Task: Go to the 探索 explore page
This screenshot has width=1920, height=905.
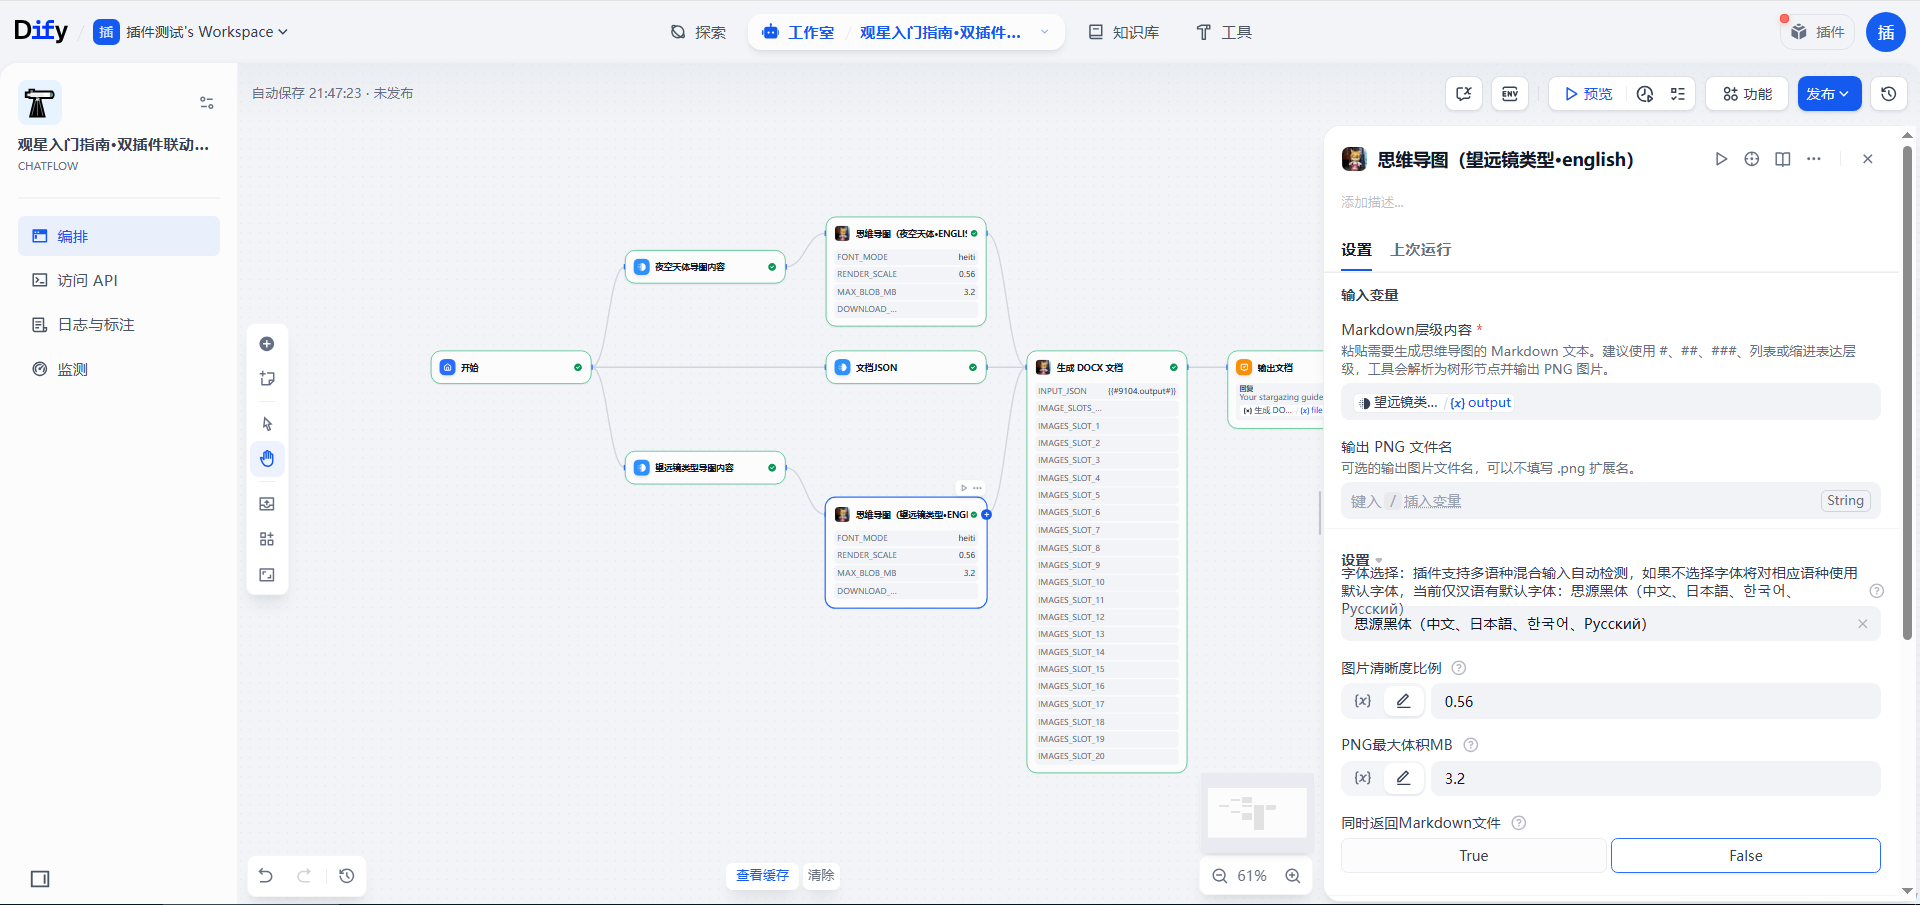Action: coord(698,32)
